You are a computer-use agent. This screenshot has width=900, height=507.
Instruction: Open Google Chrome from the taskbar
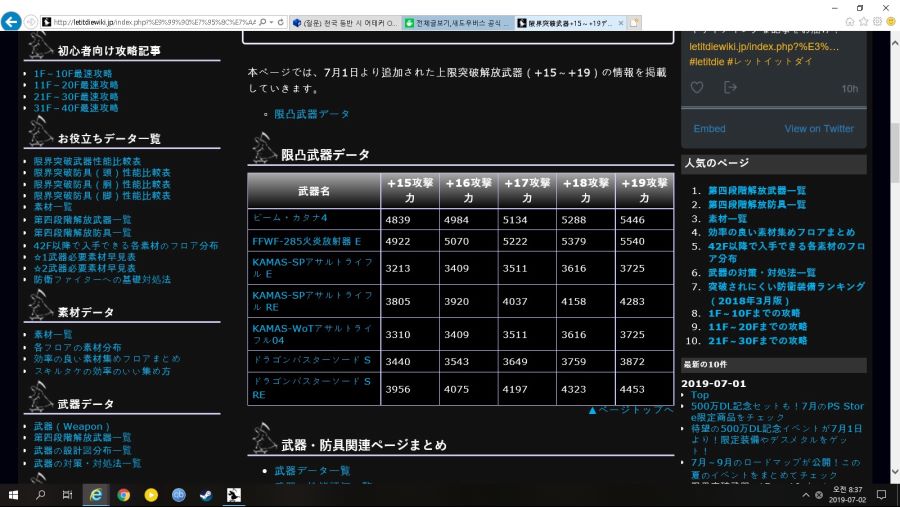point(123,494)
